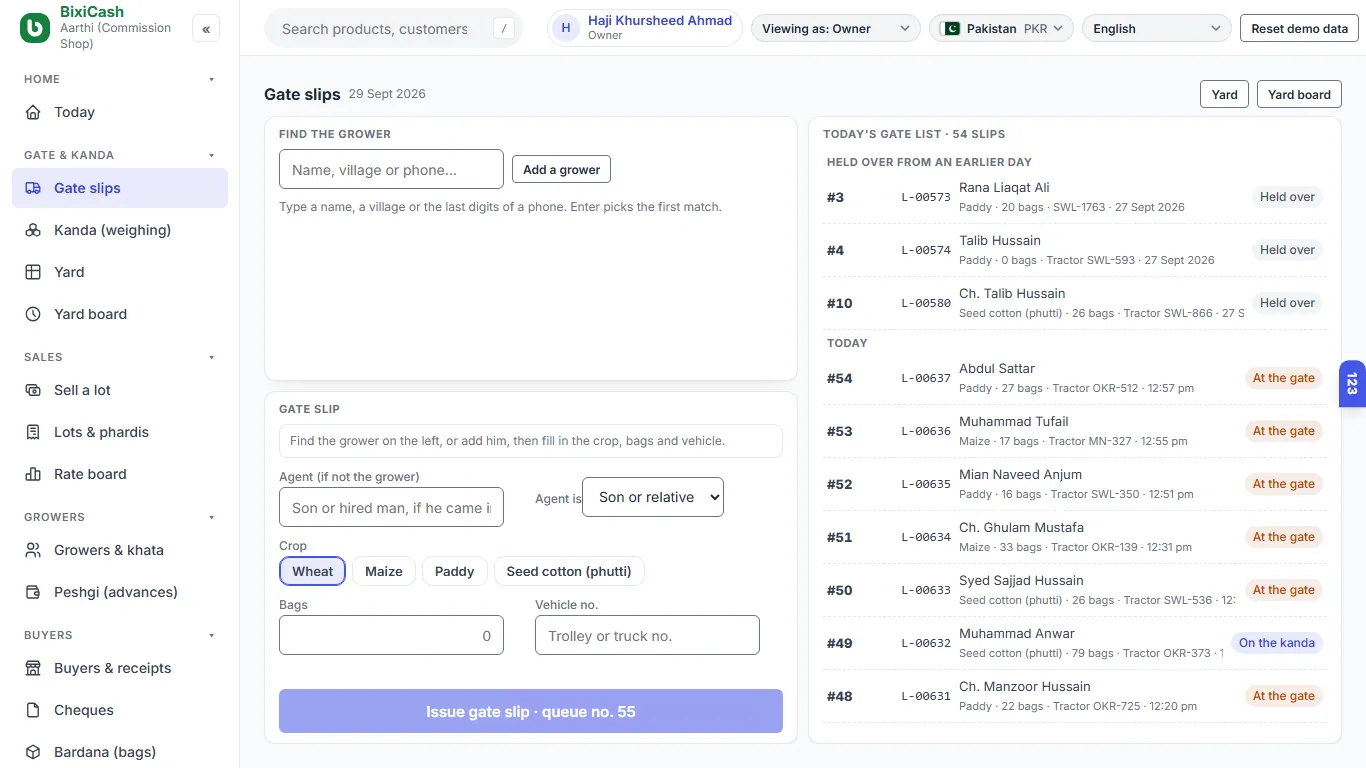This screenshot has width=1366, height=768.
Task: Open Today via its home icon
Action: tap(33, 112)
